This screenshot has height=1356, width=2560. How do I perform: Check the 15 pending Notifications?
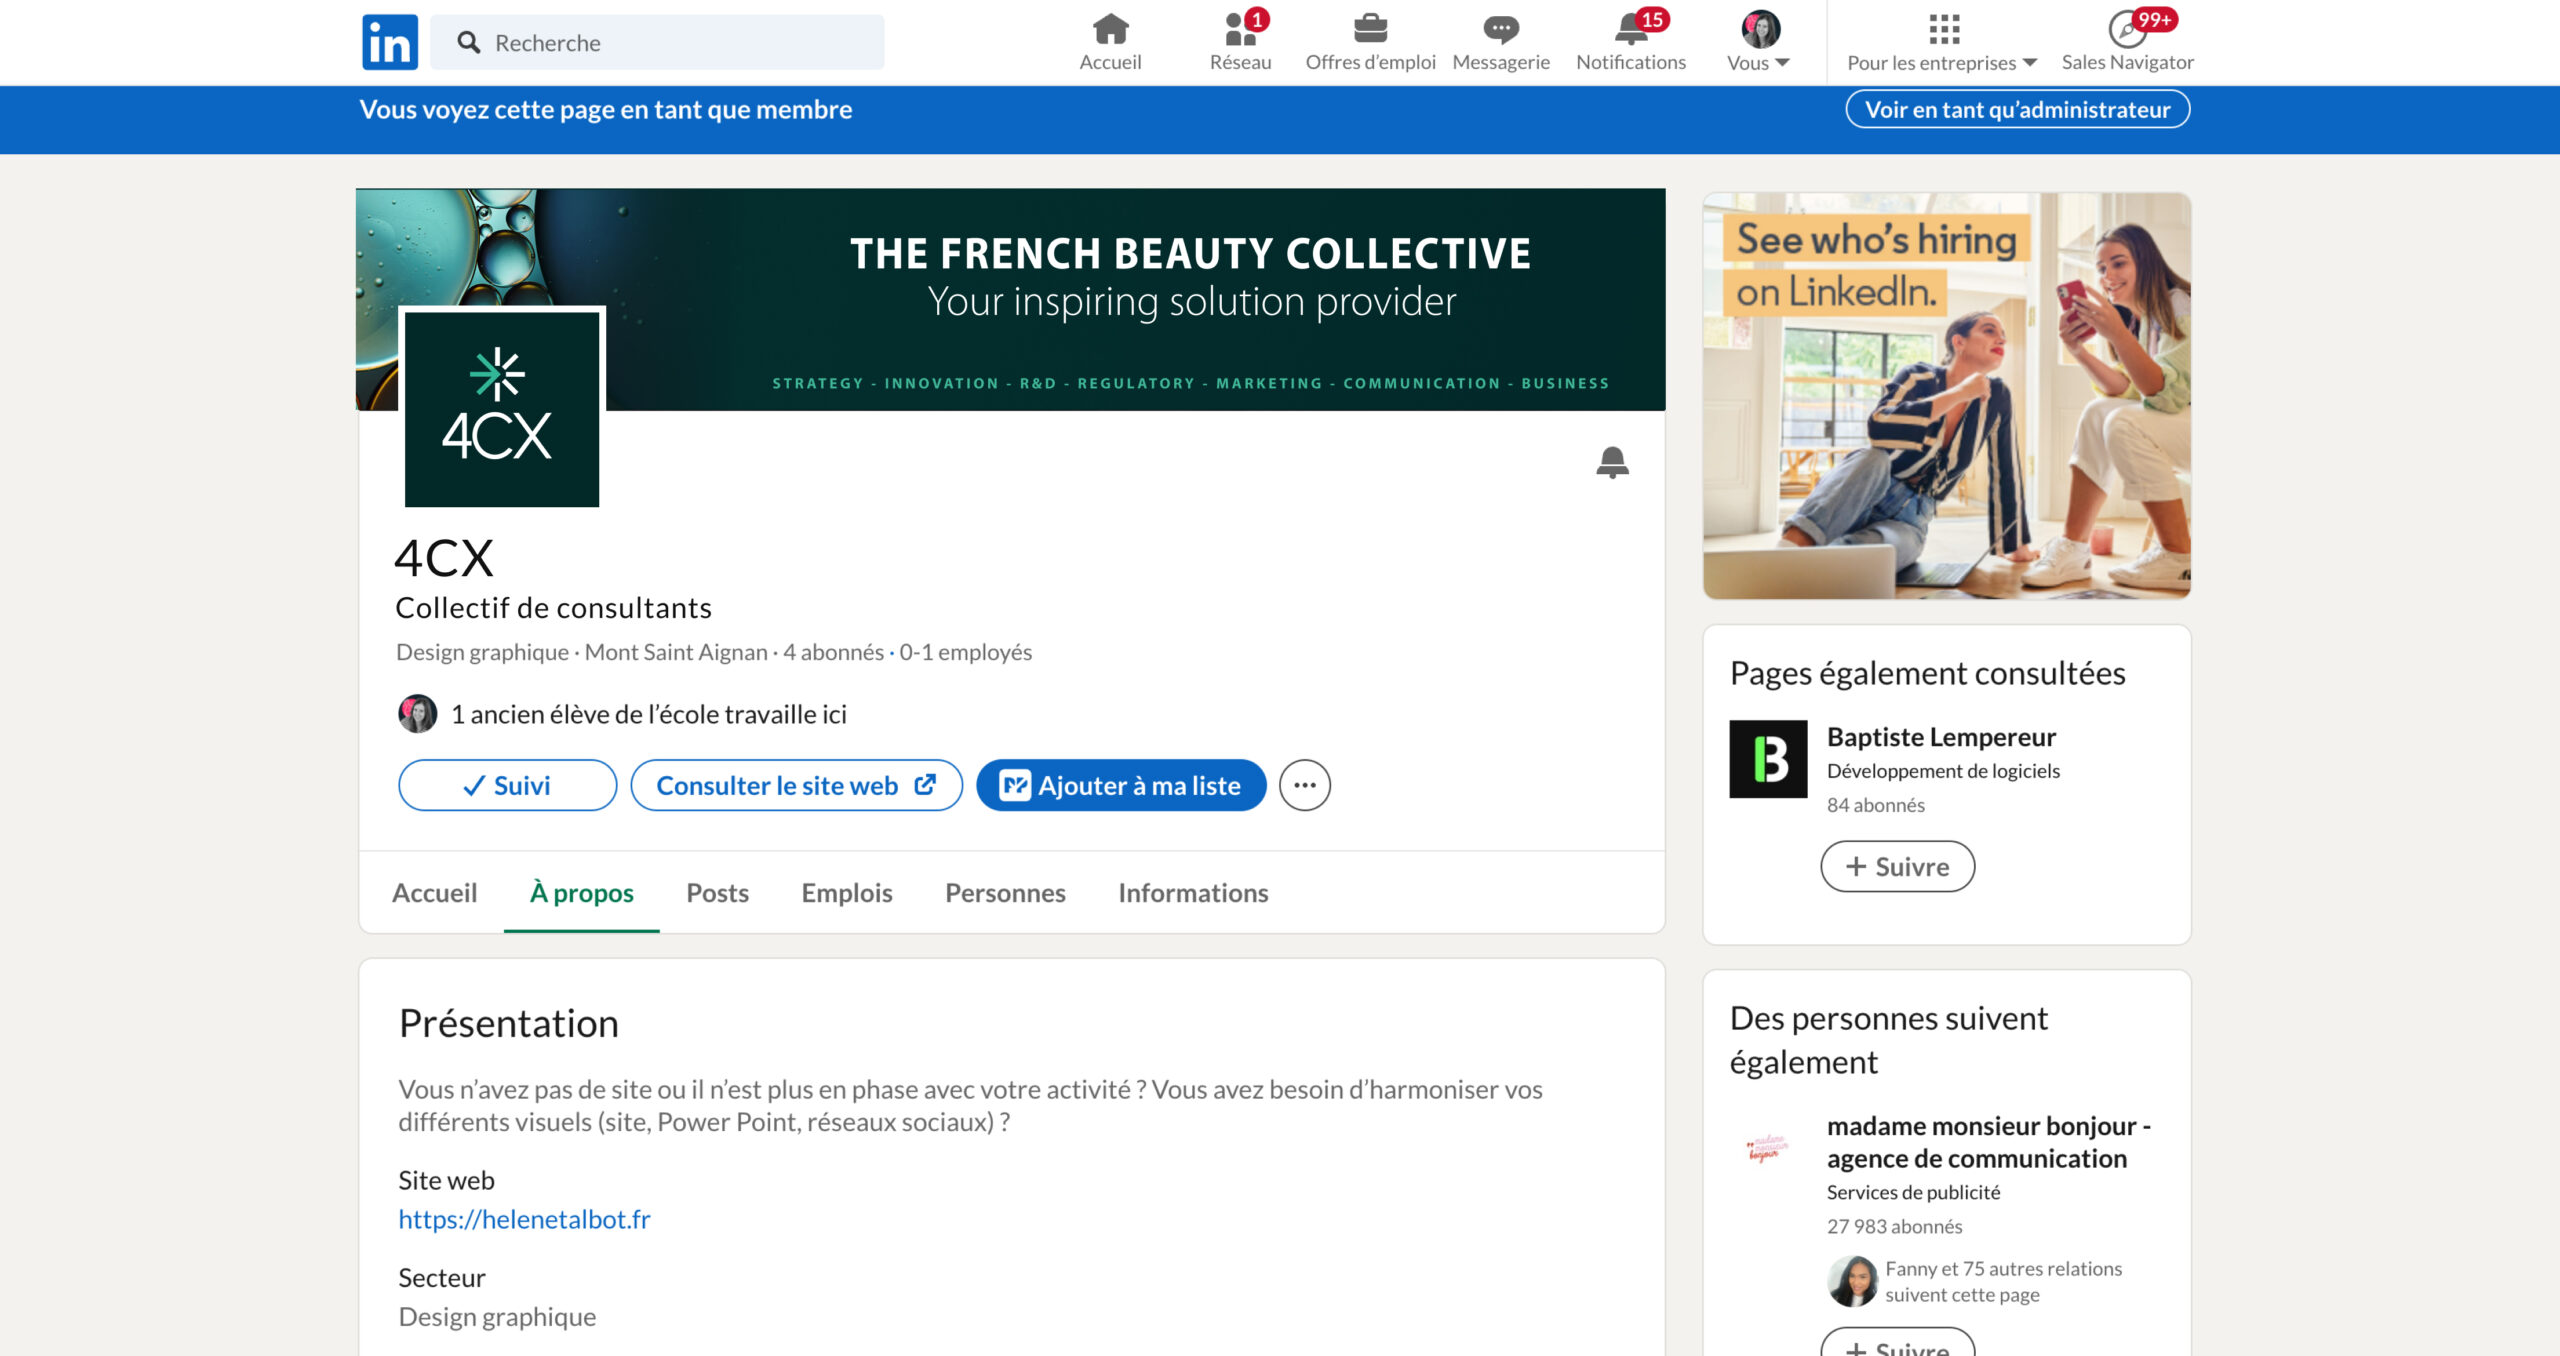pyautogui.click(x=1630, y=40)
